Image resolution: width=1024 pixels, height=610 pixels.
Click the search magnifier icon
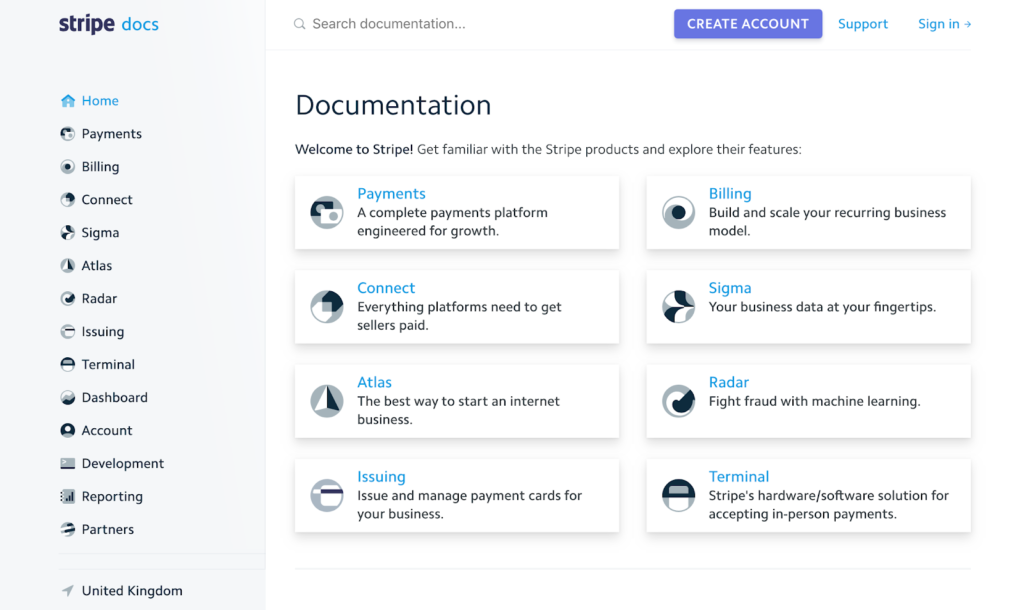298,23
